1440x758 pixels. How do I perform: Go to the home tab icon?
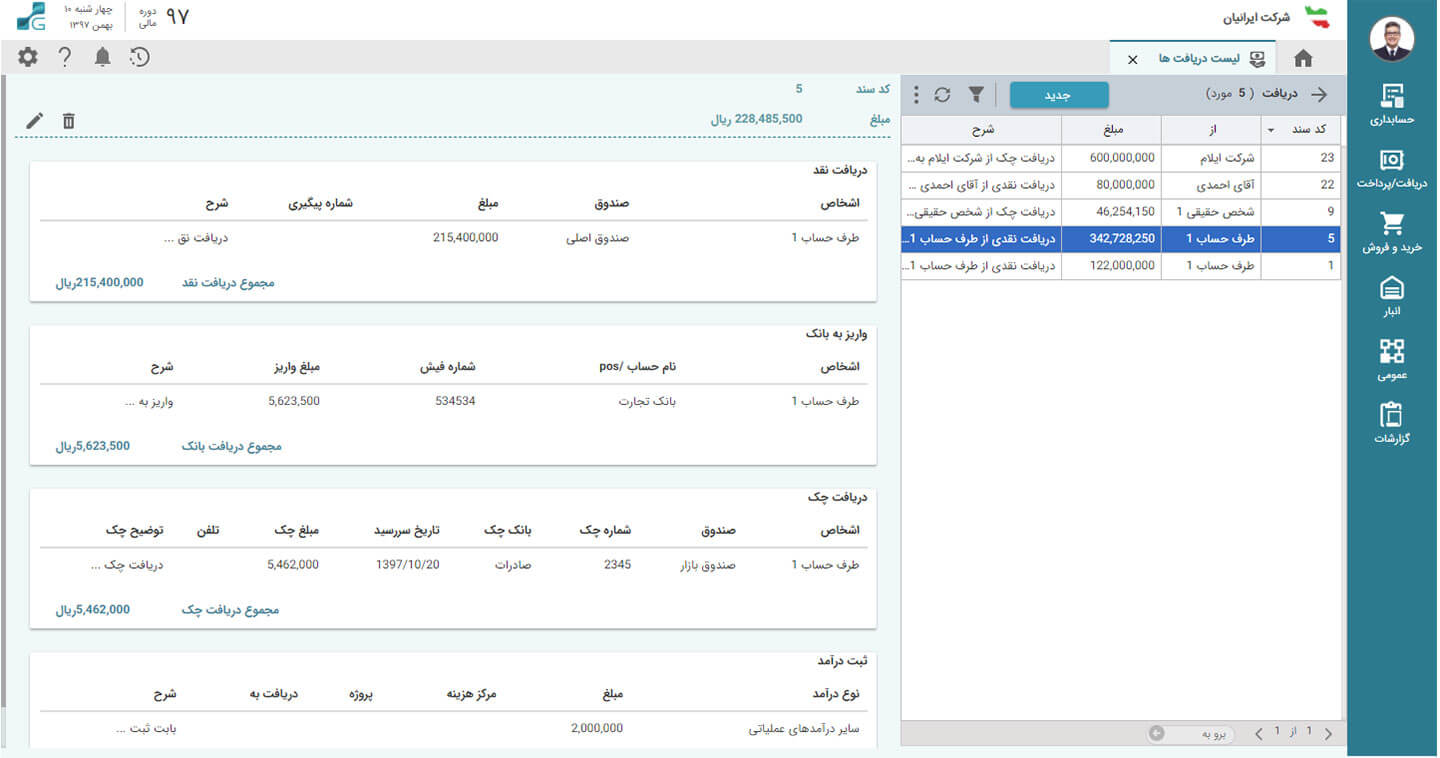tap(1302, 58)
